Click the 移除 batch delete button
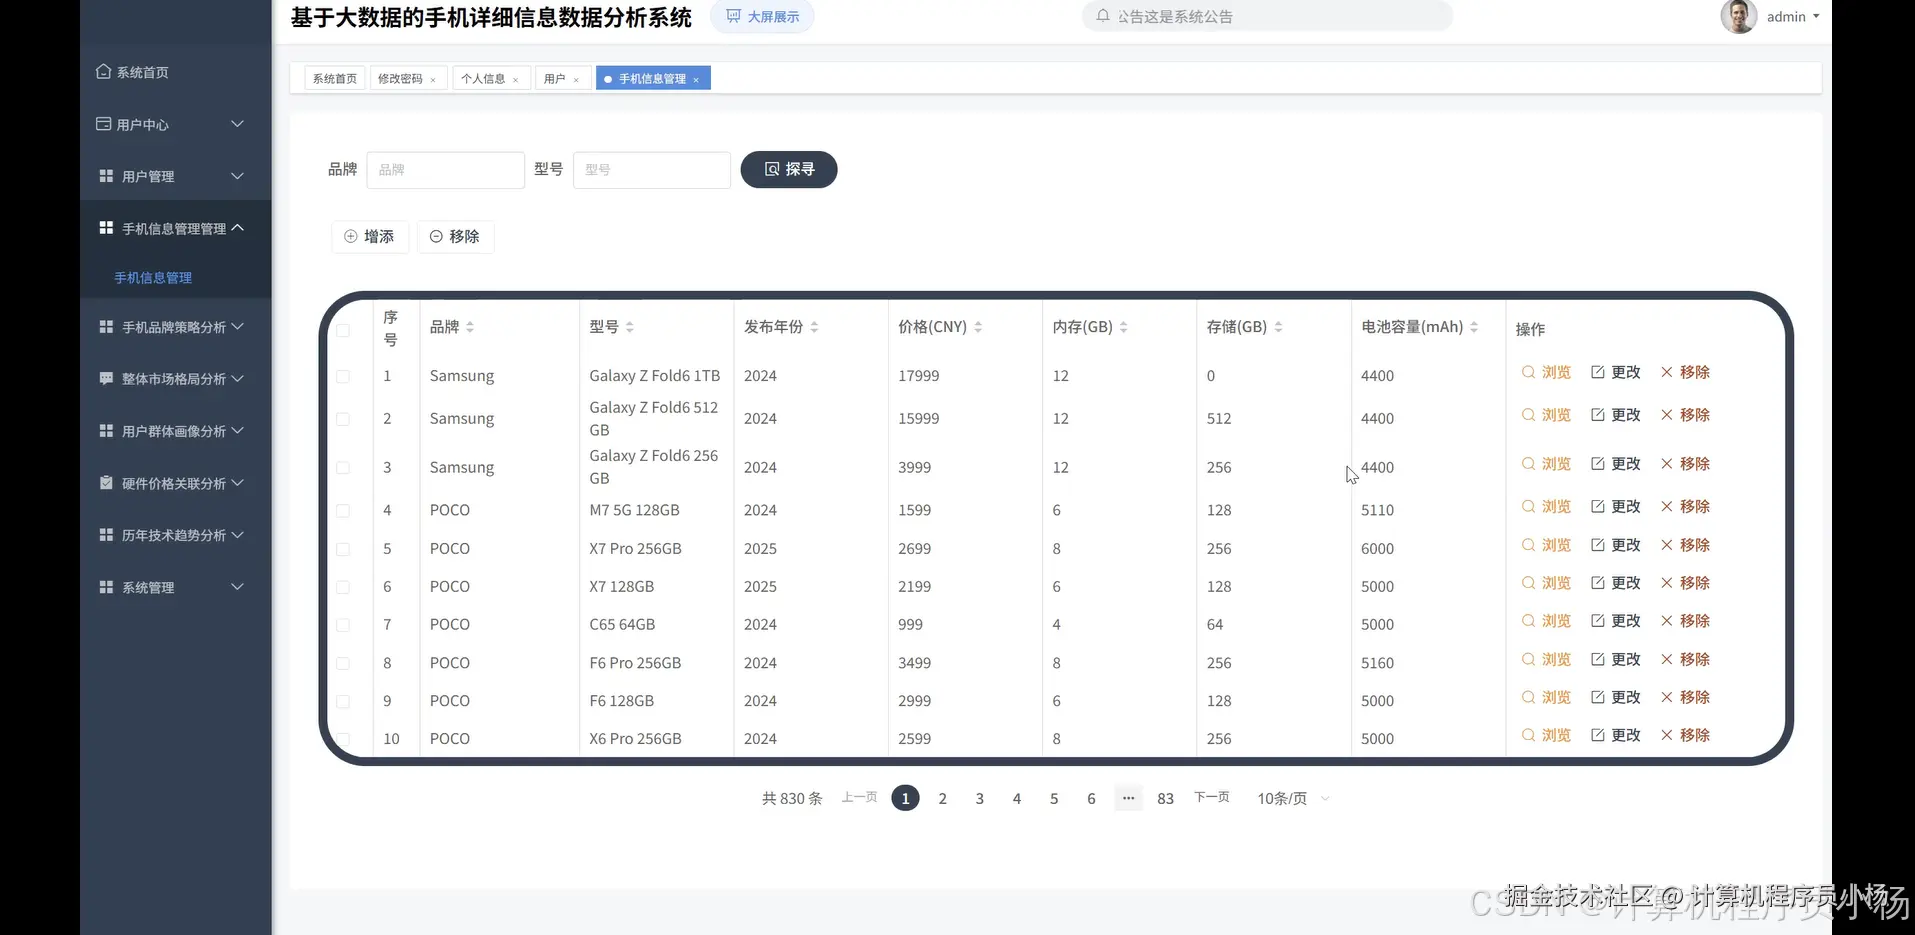1915x935 pixels. pos(455,237)
